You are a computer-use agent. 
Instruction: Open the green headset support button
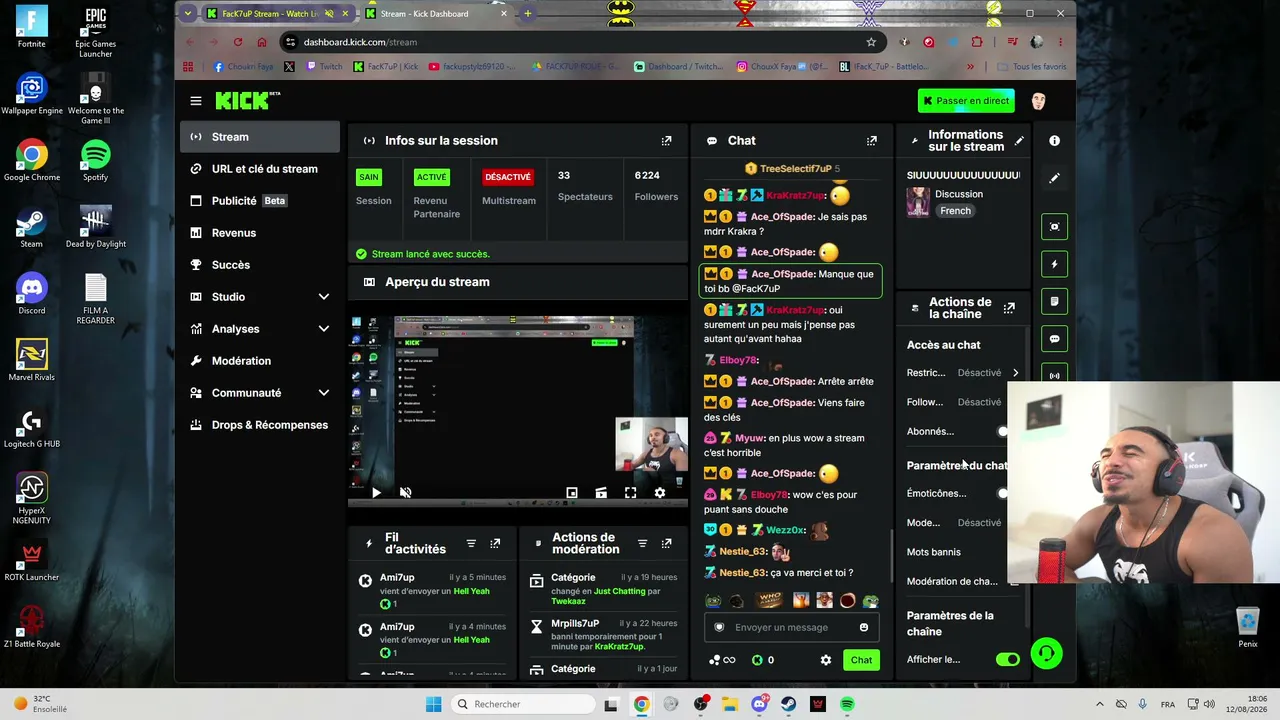click(1046, 654)
